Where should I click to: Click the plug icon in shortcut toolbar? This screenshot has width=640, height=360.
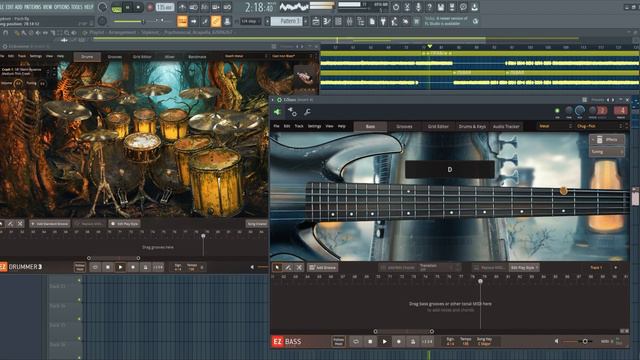tap(383, 21)
